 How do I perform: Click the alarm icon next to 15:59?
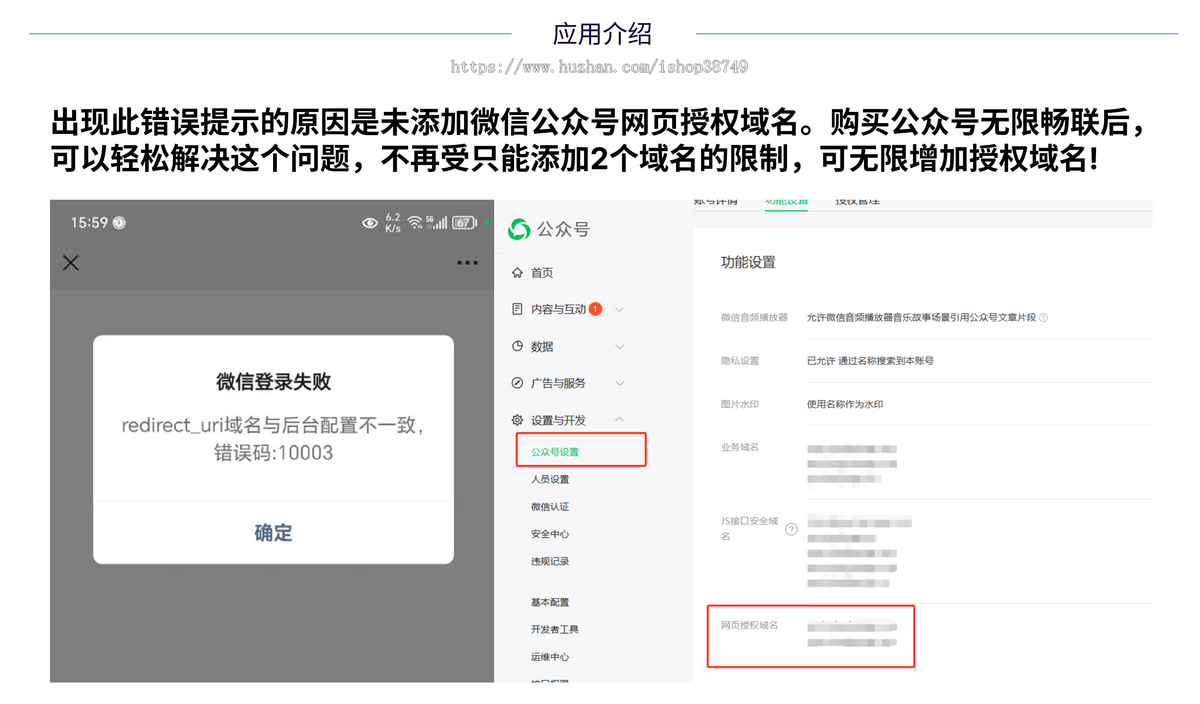click(120, 223)
